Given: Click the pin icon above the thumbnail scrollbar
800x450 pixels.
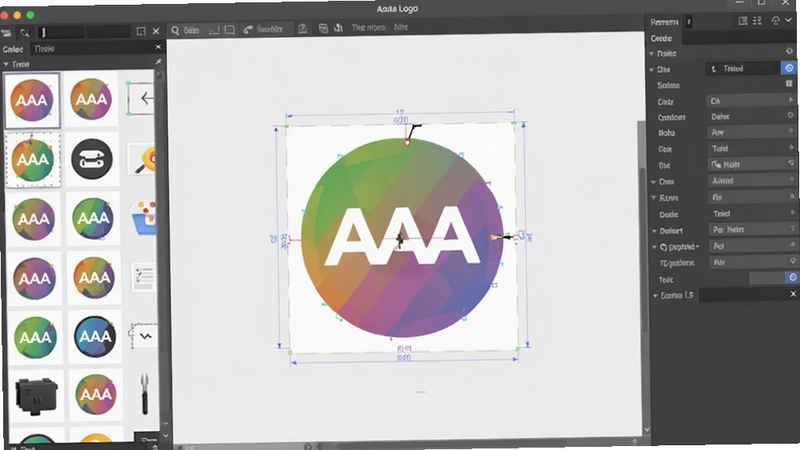Looking at the screenshot, I should coord(158,62).
